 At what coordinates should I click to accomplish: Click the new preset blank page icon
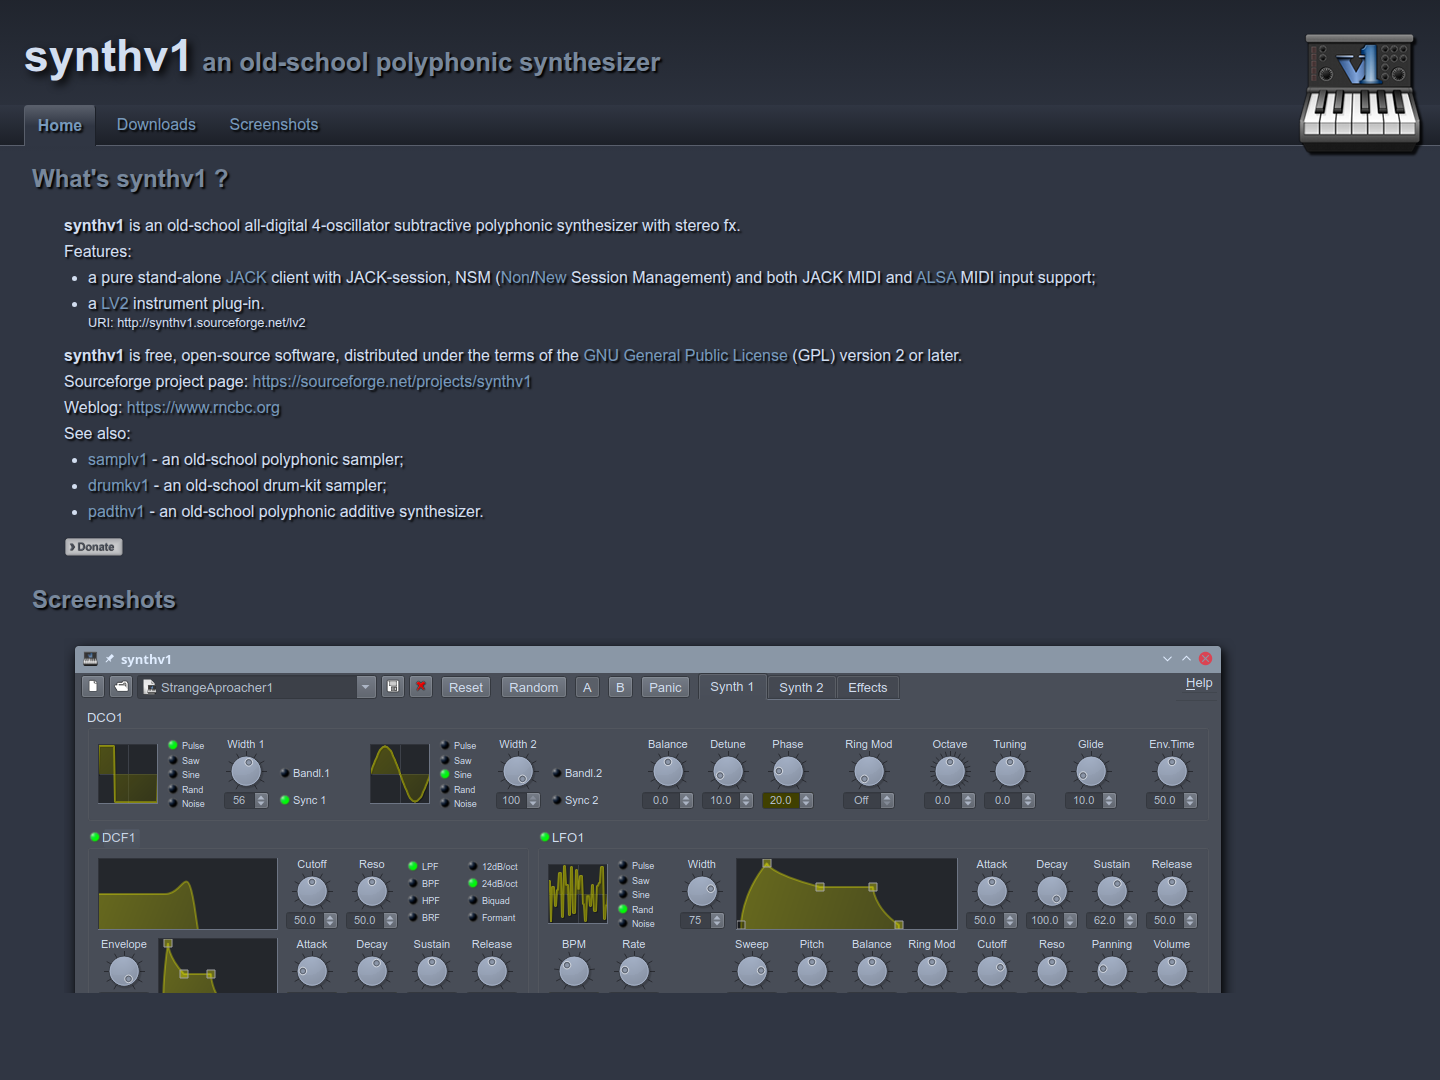tap(93, 687)
